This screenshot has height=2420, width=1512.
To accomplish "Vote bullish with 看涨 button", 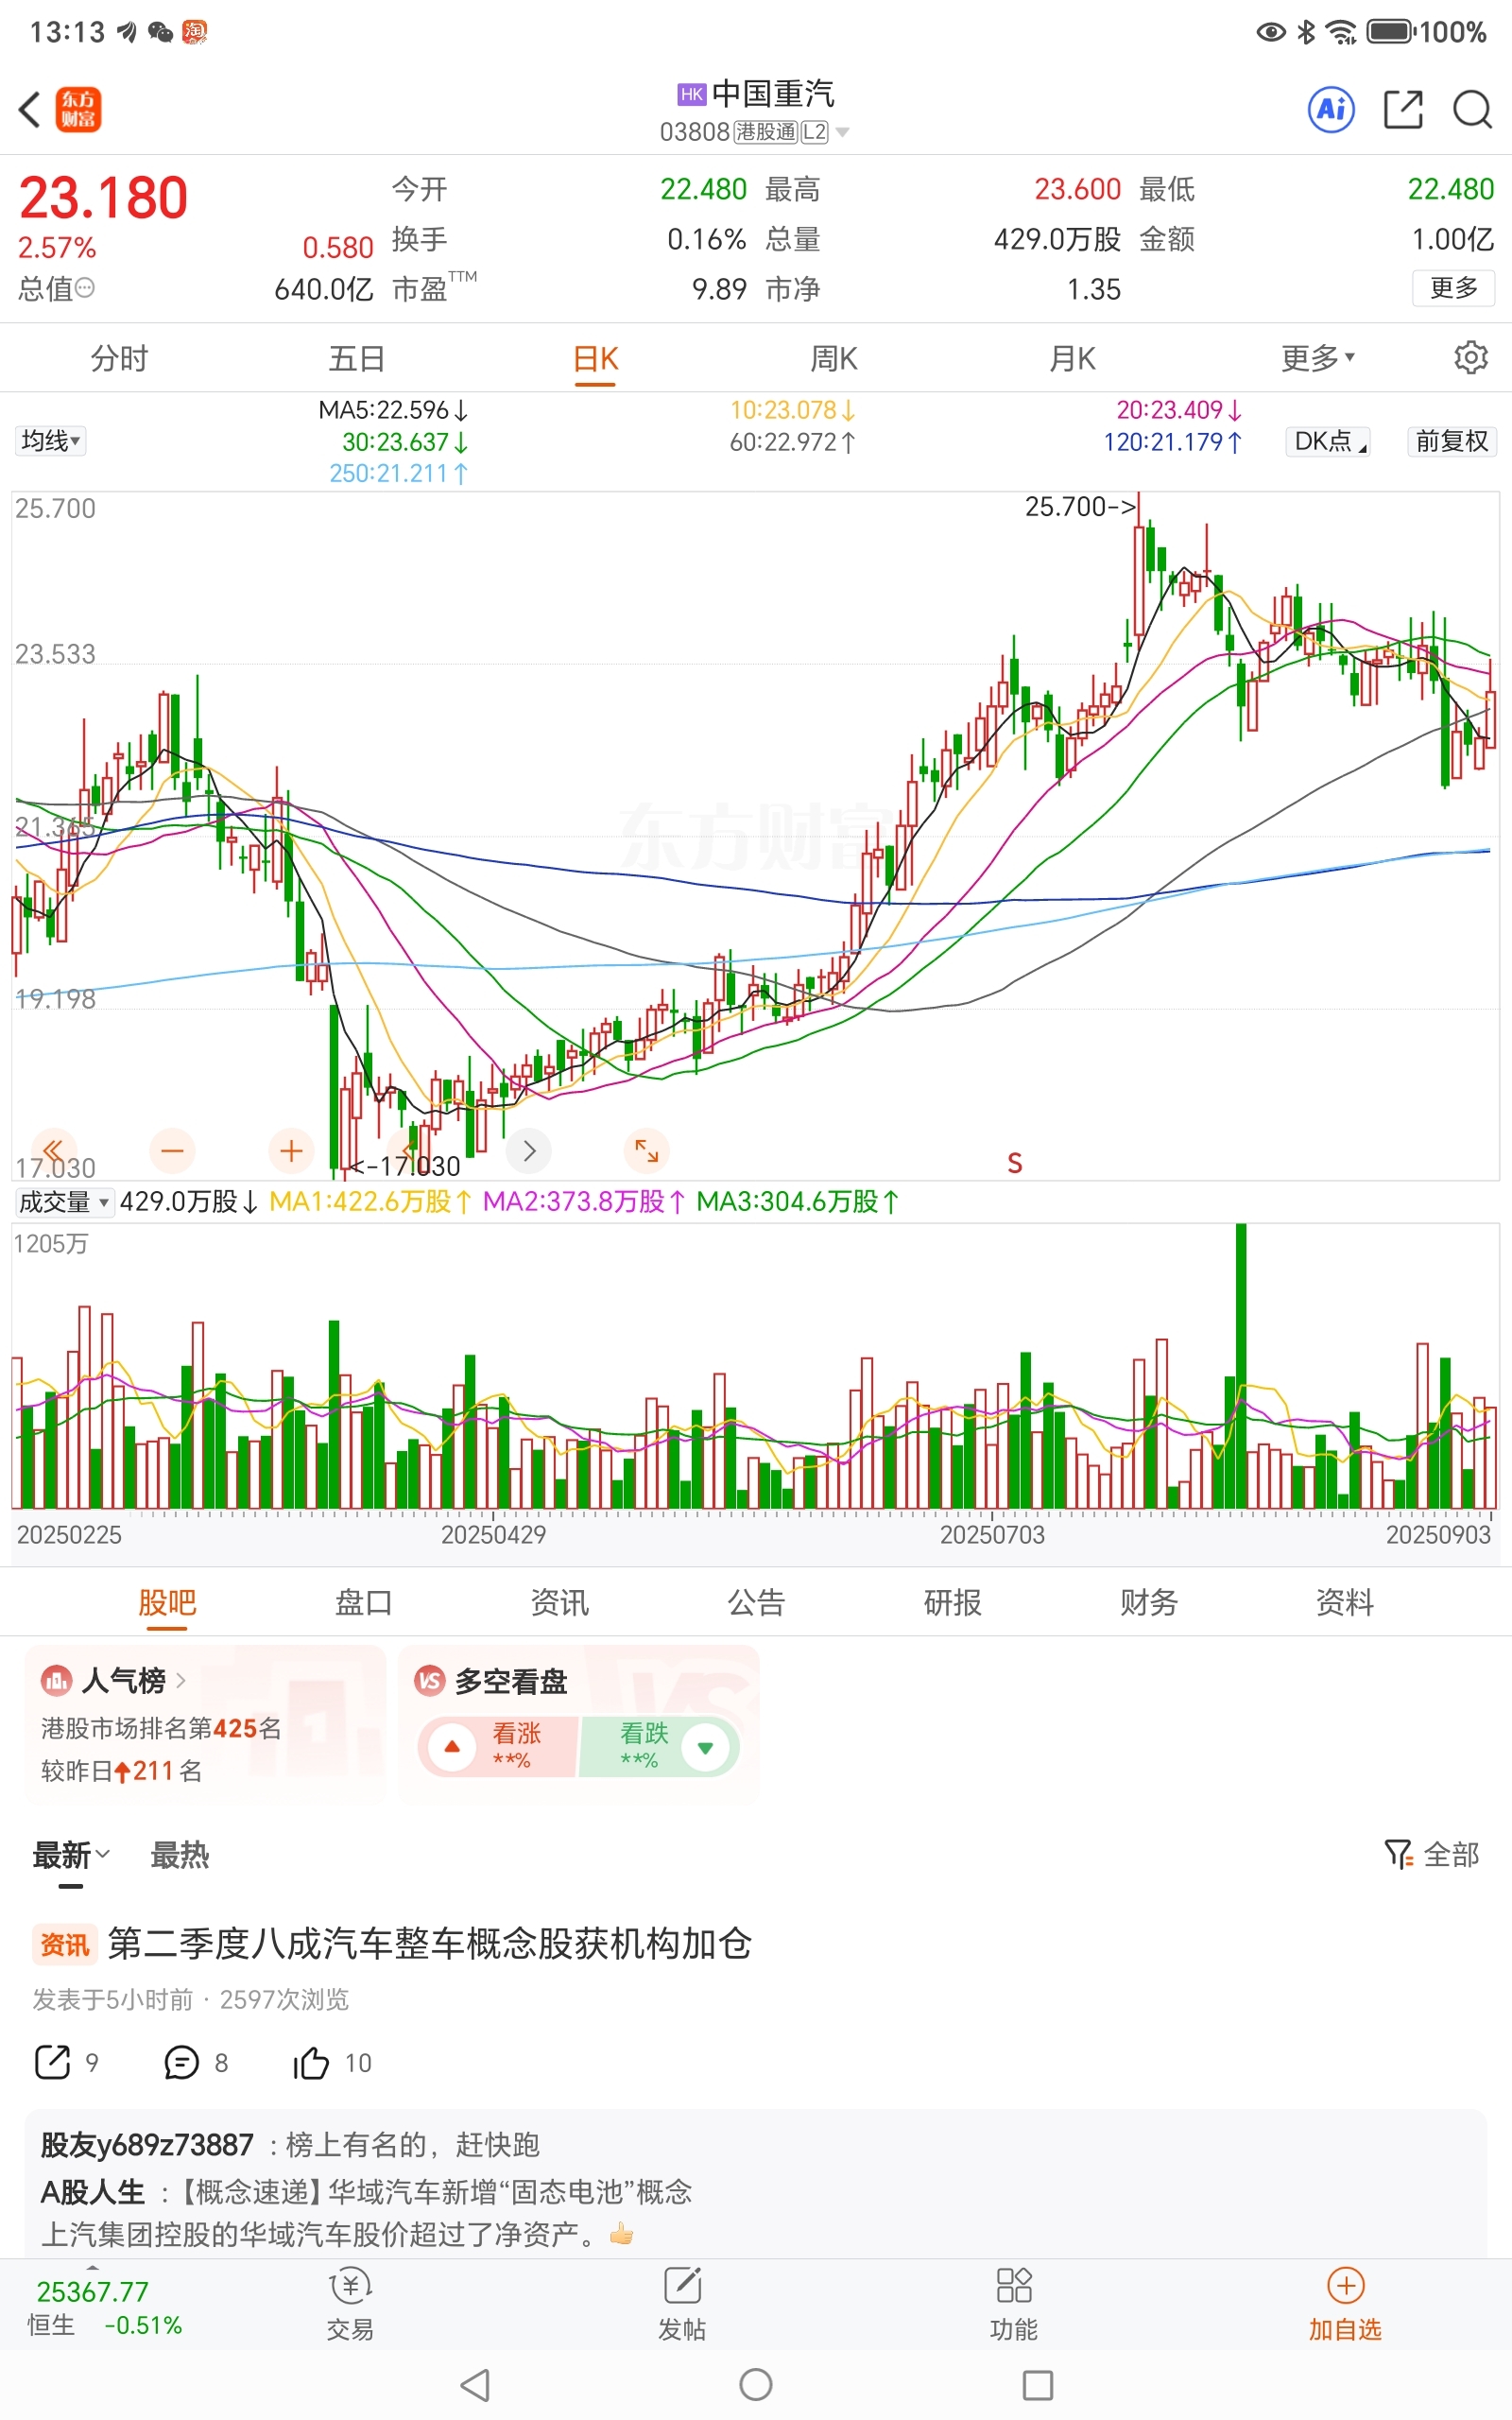I will click(498, 1746).
